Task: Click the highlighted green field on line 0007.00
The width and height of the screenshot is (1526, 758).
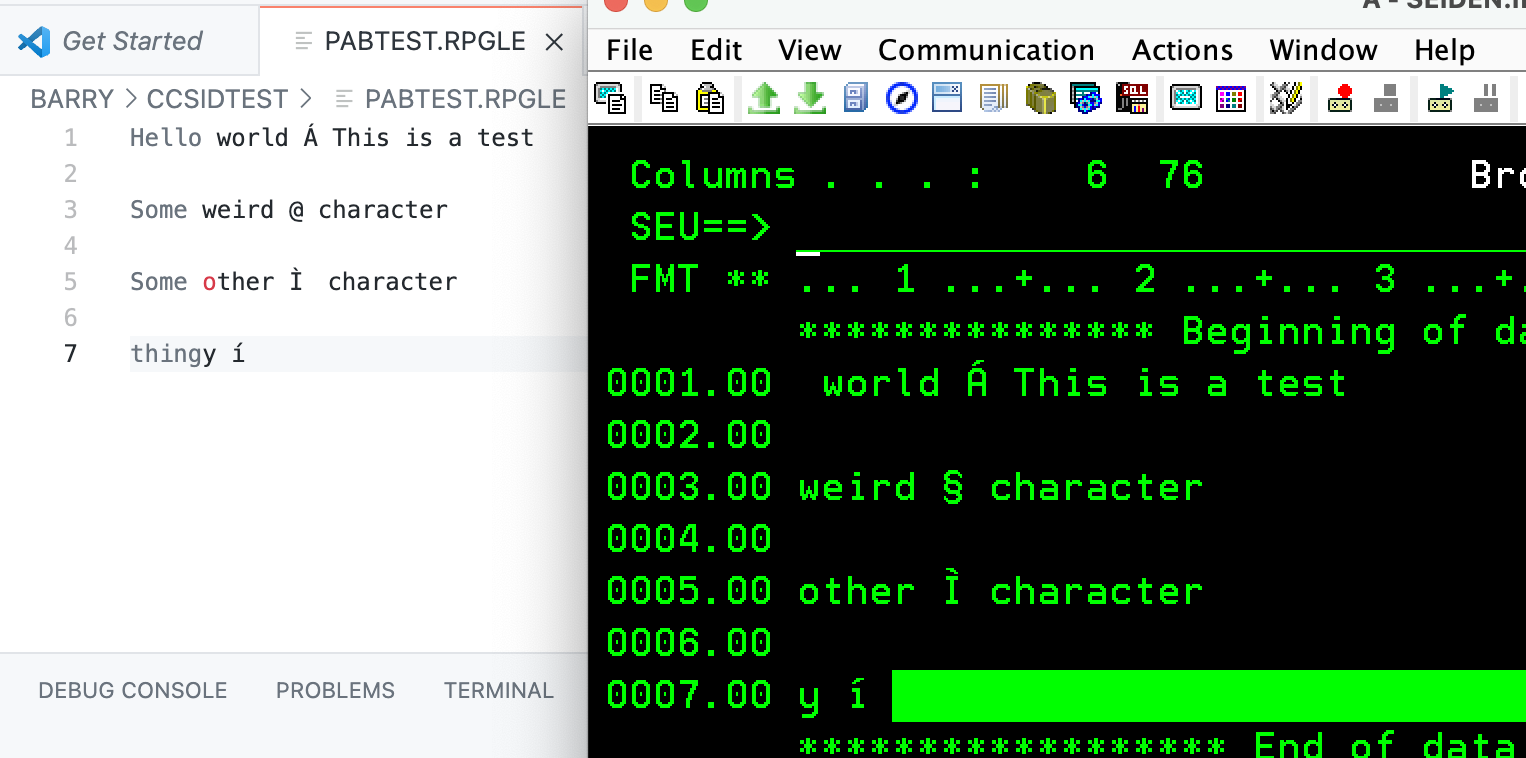Action: [1208, 696]
